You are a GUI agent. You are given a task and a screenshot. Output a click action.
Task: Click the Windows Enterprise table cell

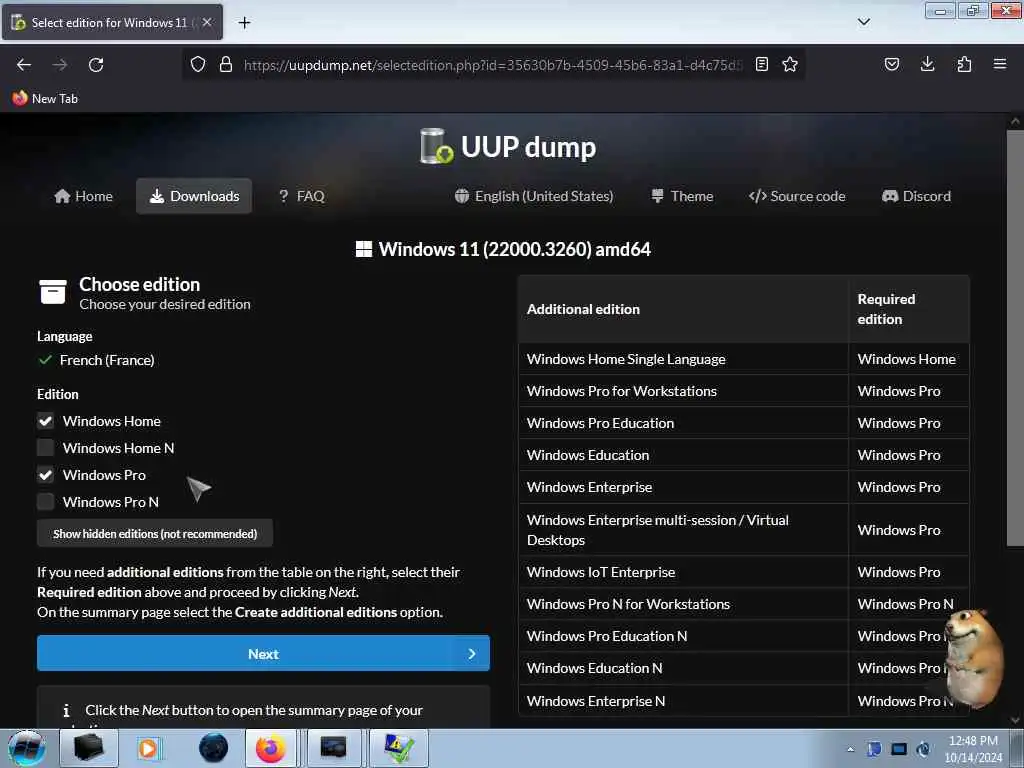[683, 487]
